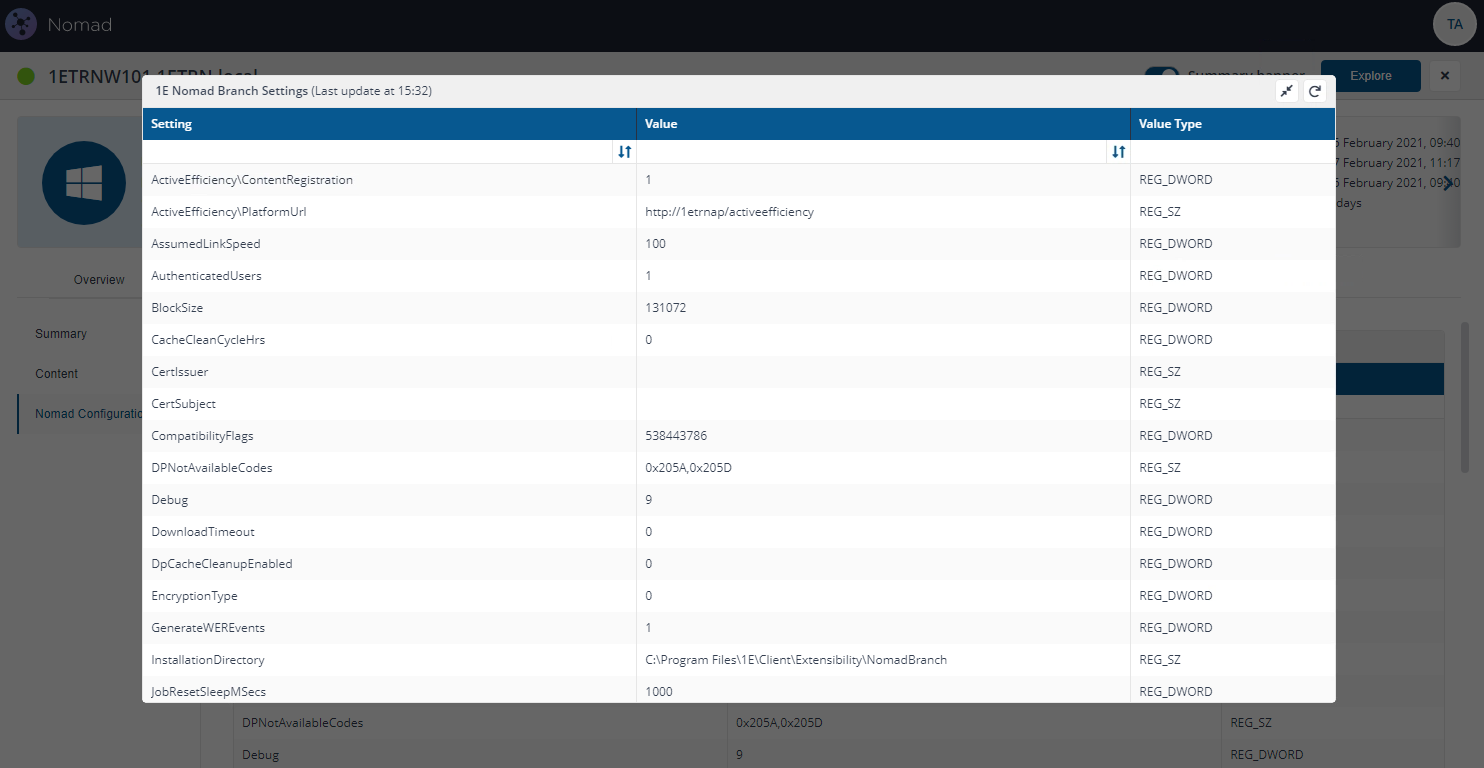Click the Value Type column header
Viewport: 1484px width, 768px height.
click(x=1232, y=124)
